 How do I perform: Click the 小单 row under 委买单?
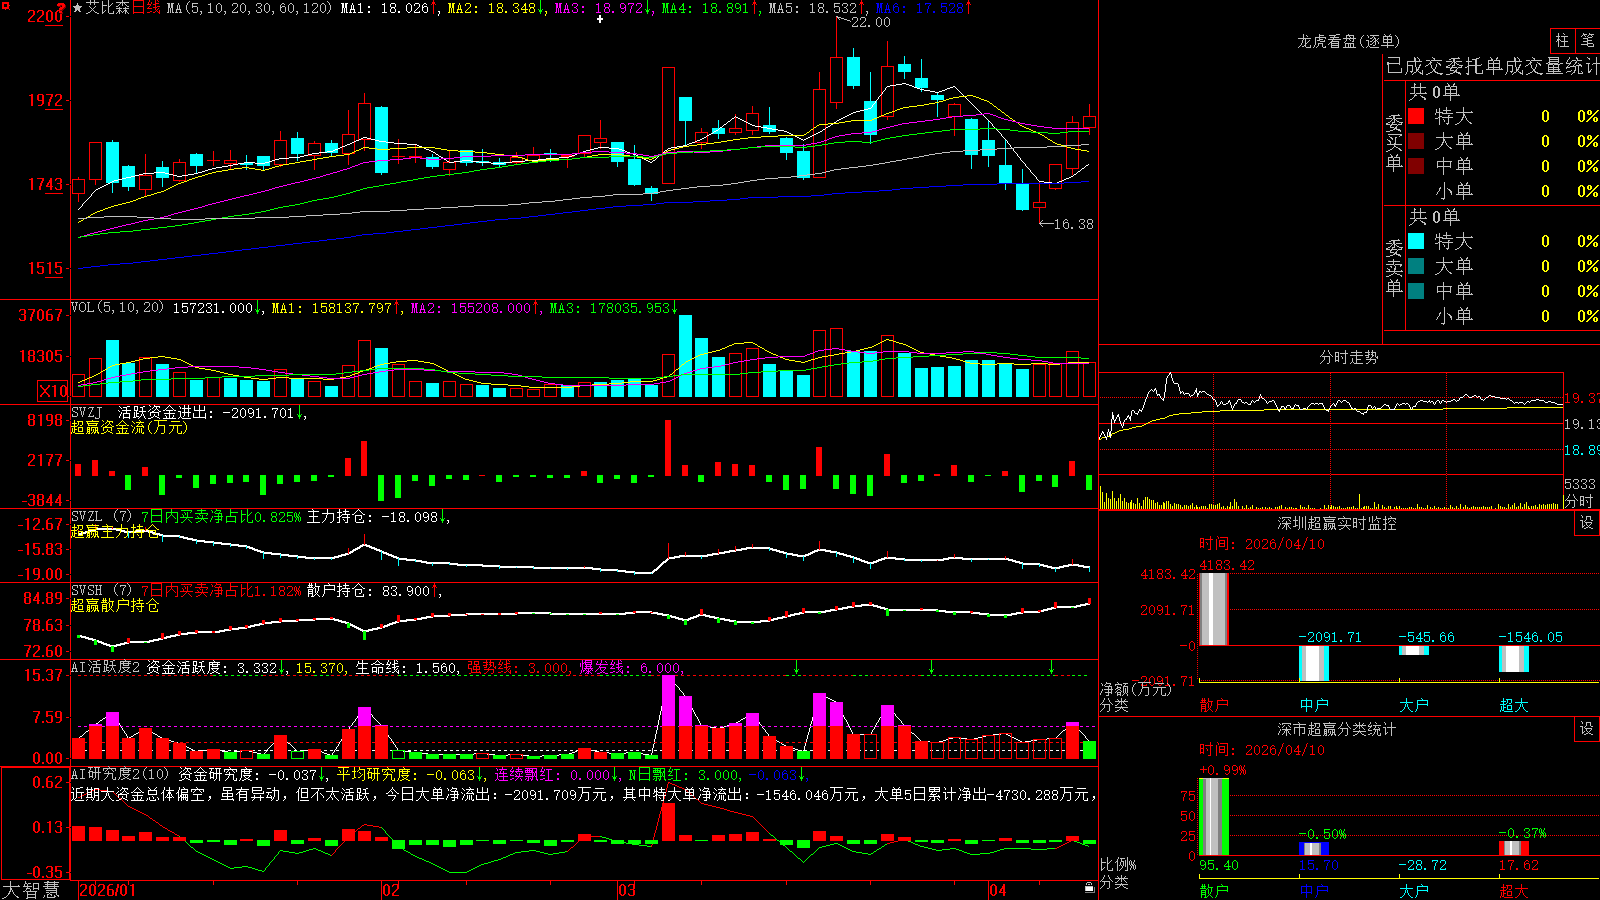(1503, 191)
